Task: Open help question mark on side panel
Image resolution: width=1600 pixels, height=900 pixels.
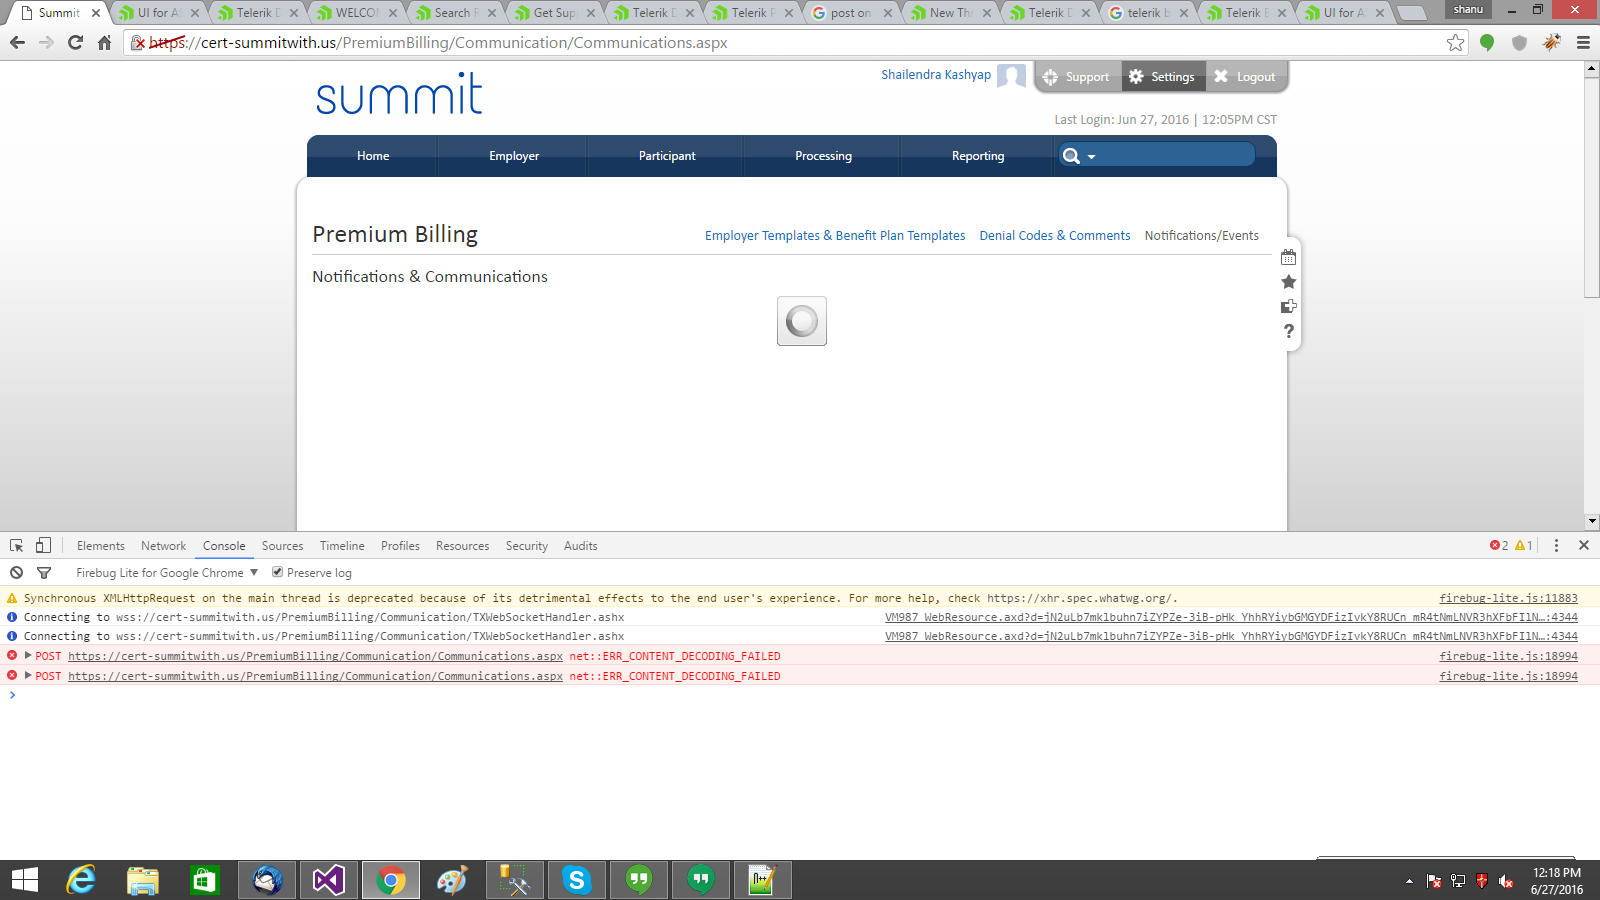Action: click(1289, 331)
